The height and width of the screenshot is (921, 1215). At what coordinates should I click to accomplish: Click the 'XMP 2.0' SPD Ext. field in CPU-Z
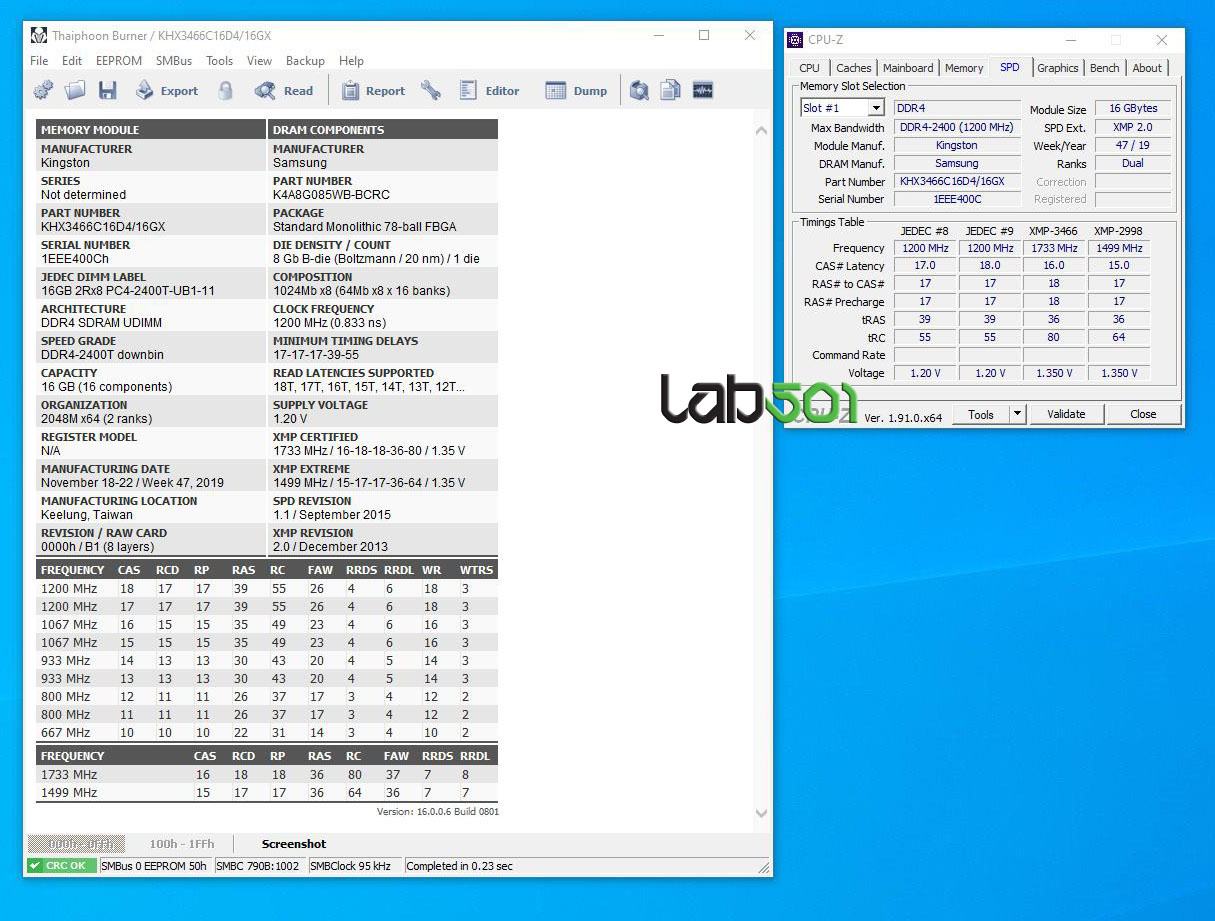[1133, 127]
